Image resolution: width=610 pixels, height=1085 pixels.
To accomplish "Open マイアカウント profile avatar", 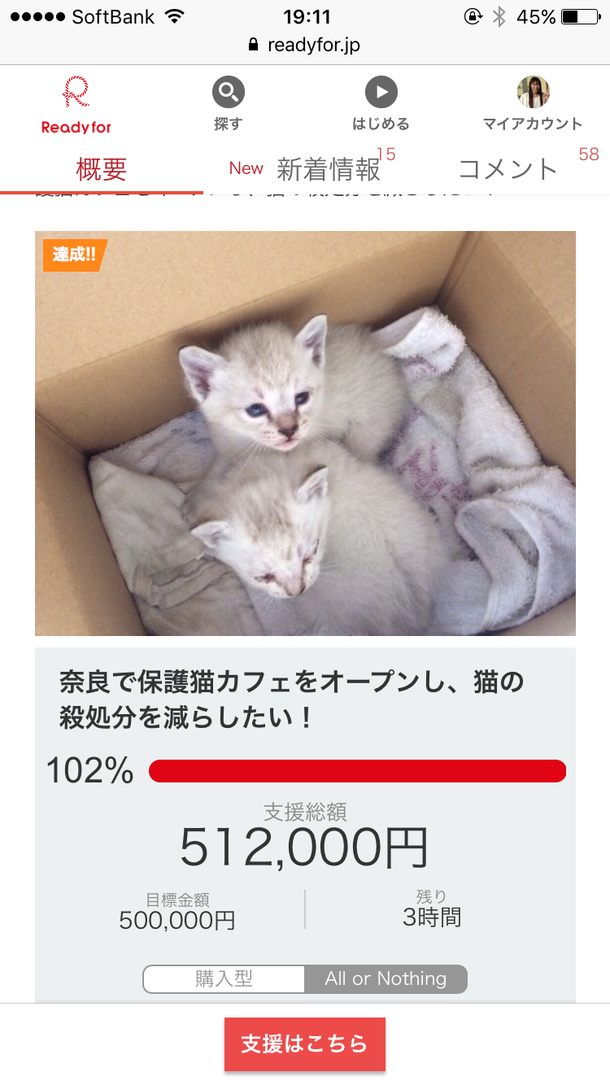I will tap(533, 93).
